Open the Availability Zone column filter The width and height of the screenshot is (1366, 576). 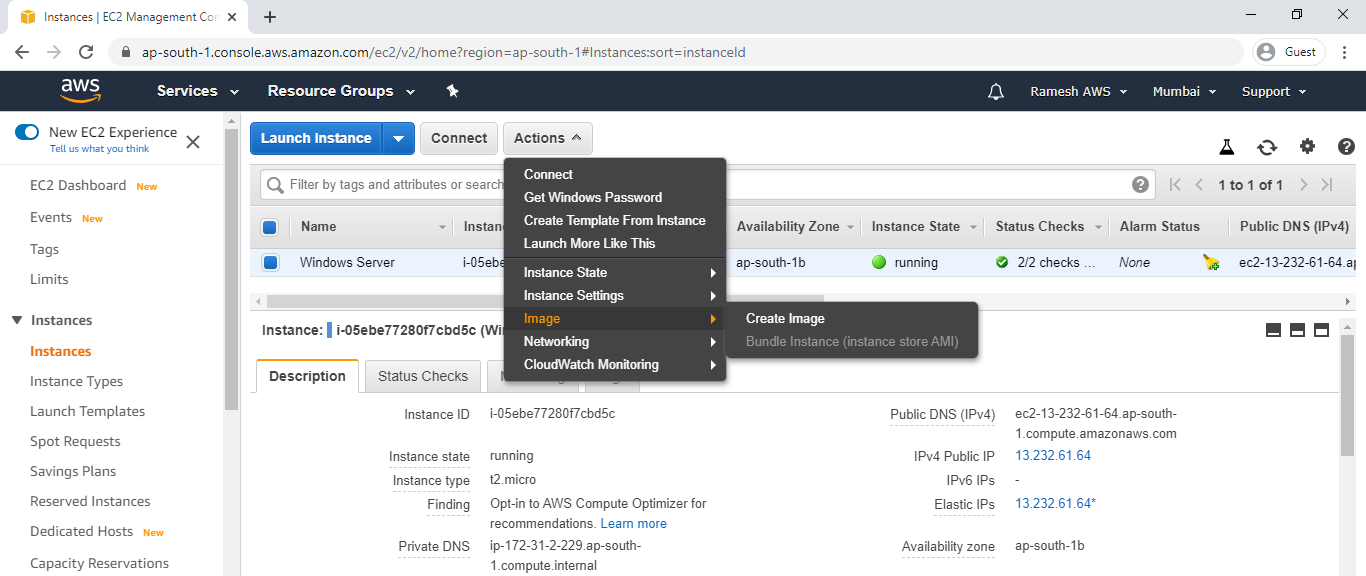[850, 227]
